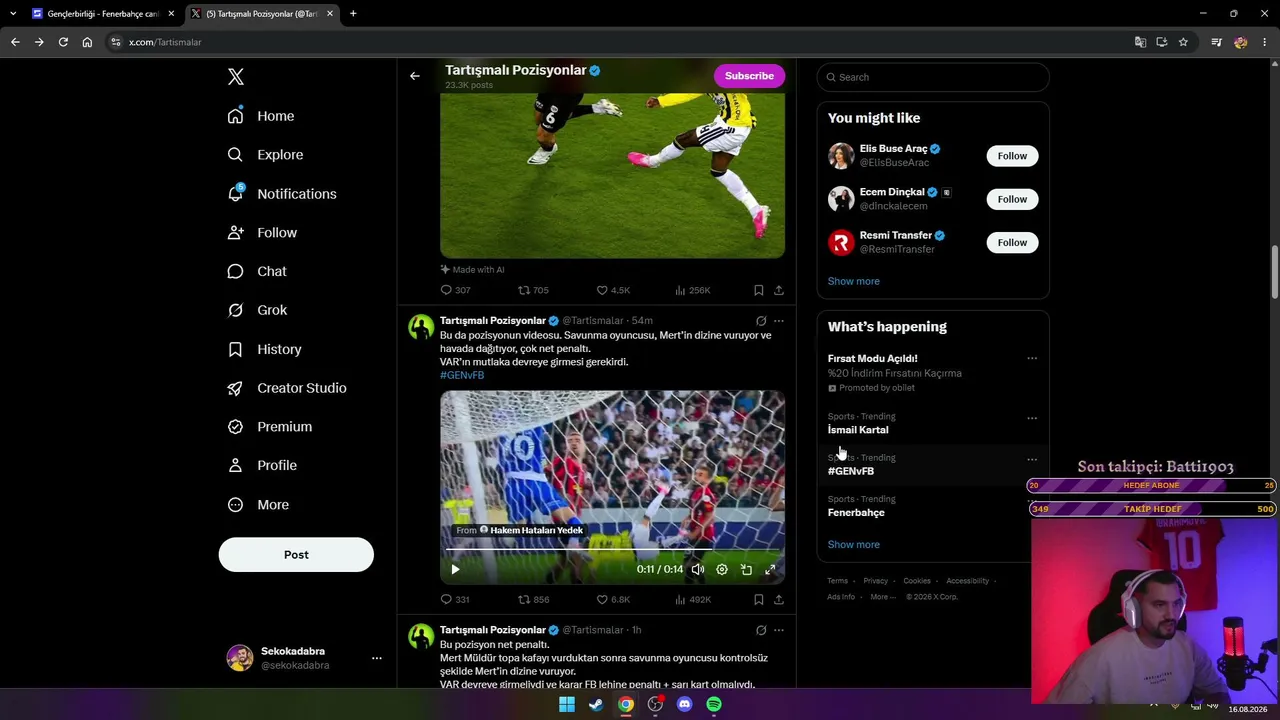The width and height of the screenshot is (1280, 720).
Task: Go to Home in the X sidebar
Action: 261,116
